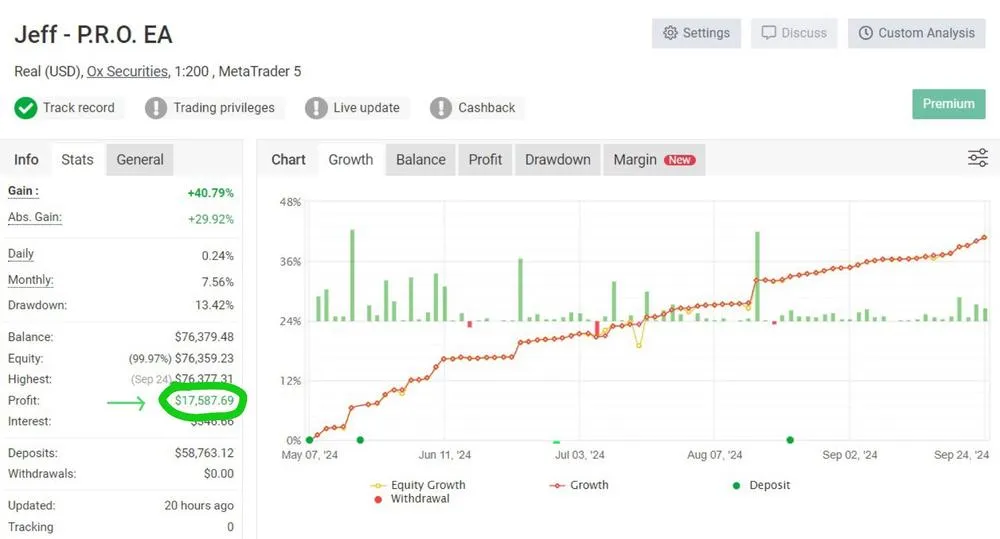This screenshot has height=539, width=1000.
Task: Switch to the Balance chart tab
Action: click(421, 159)
